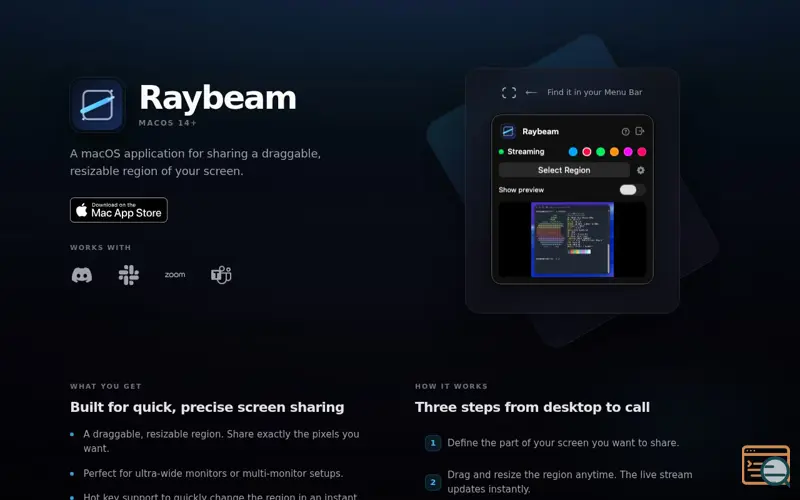Click the Microsoft Teams logo icon
The height and width of the screenshot is (500, 800).
[221, 275]
